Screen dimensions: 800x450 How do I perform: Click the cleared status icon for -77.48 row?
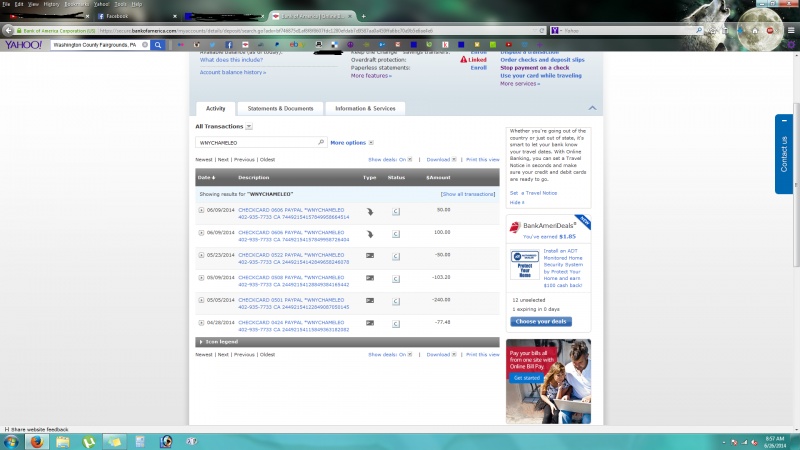click(x=396, y=323)
